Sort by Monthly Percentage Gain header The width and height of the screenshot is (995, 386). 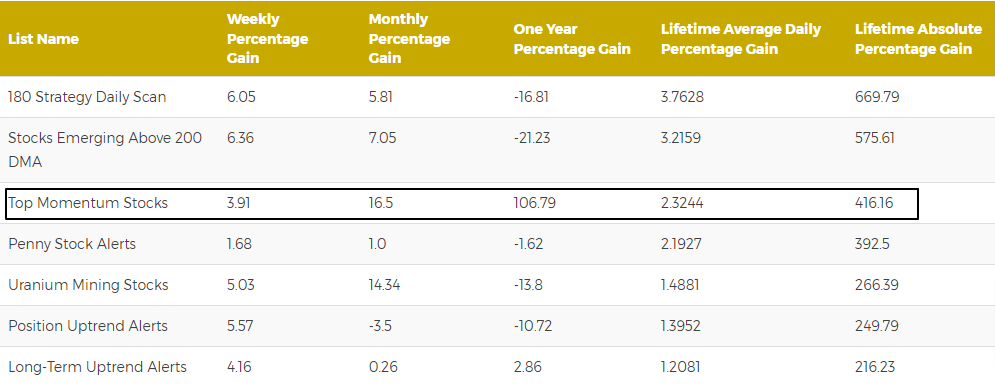tap(409, 39)
